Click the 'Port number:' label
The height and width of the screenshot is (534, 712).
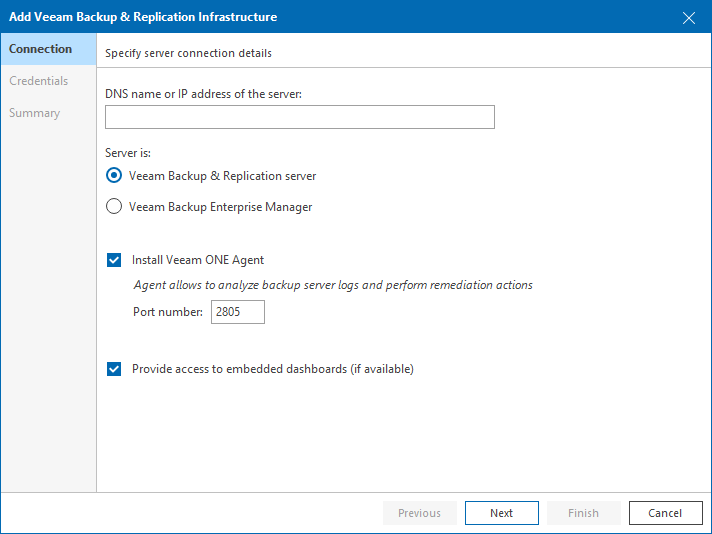point(168,312)
